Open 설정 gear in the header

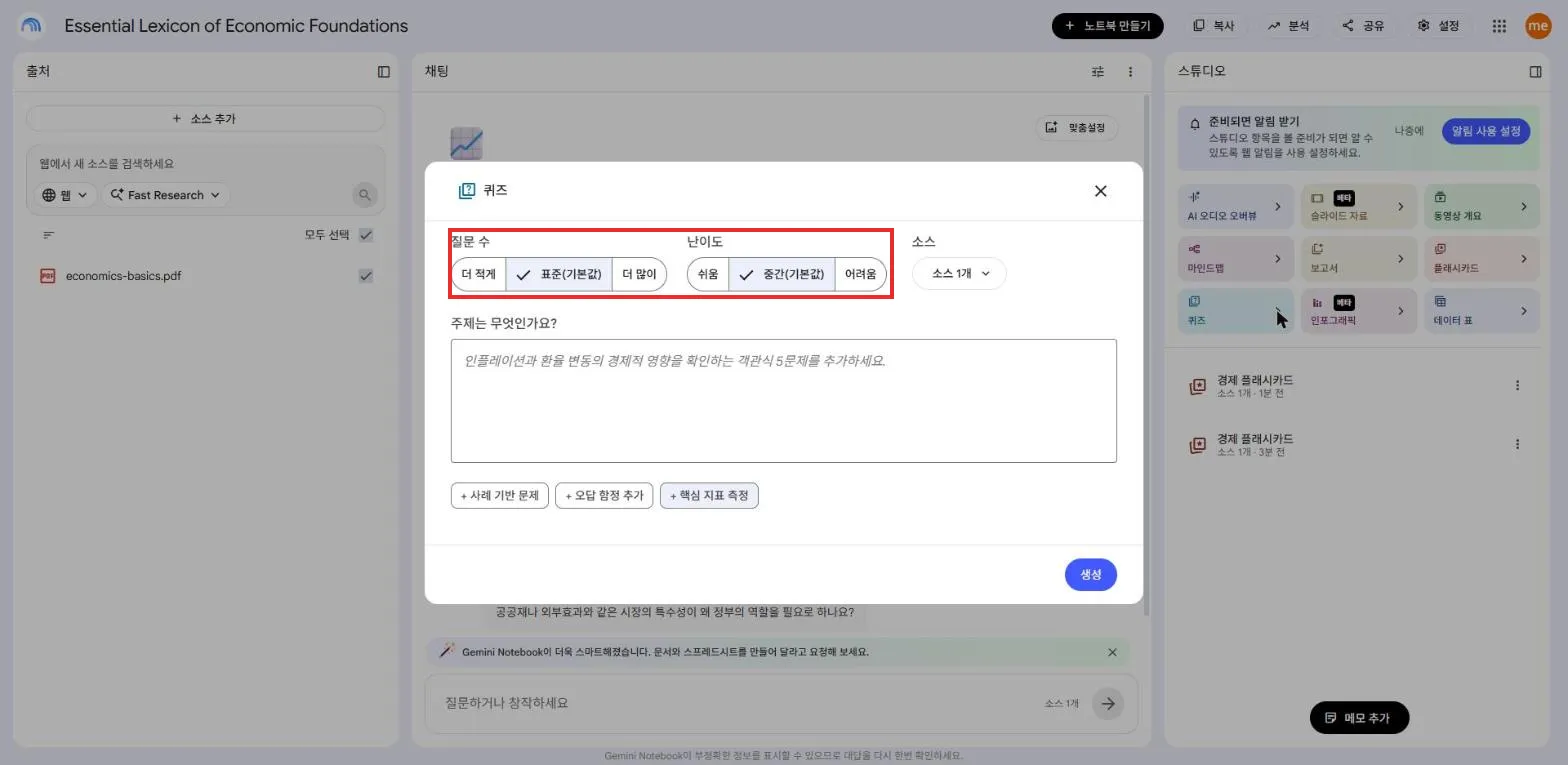1438,26
